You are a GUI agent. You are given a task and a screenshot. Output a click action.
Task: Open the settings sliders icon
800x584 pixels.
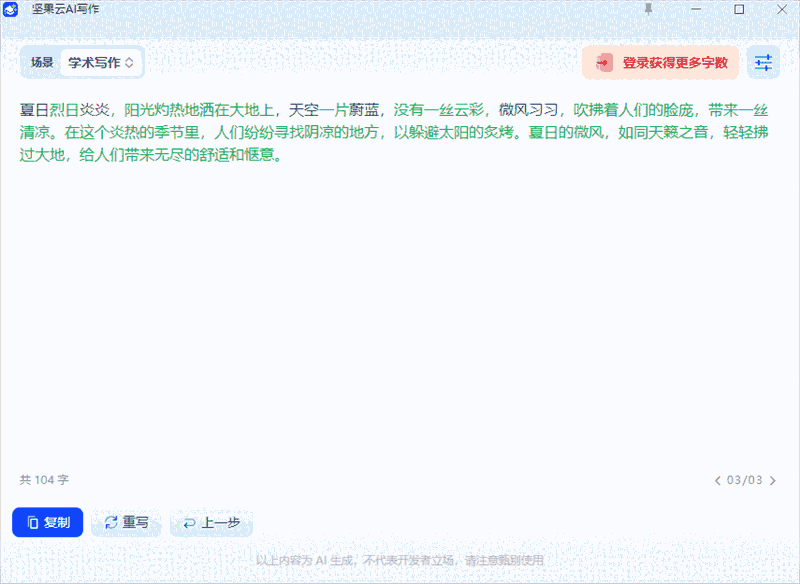click(763, 63)
